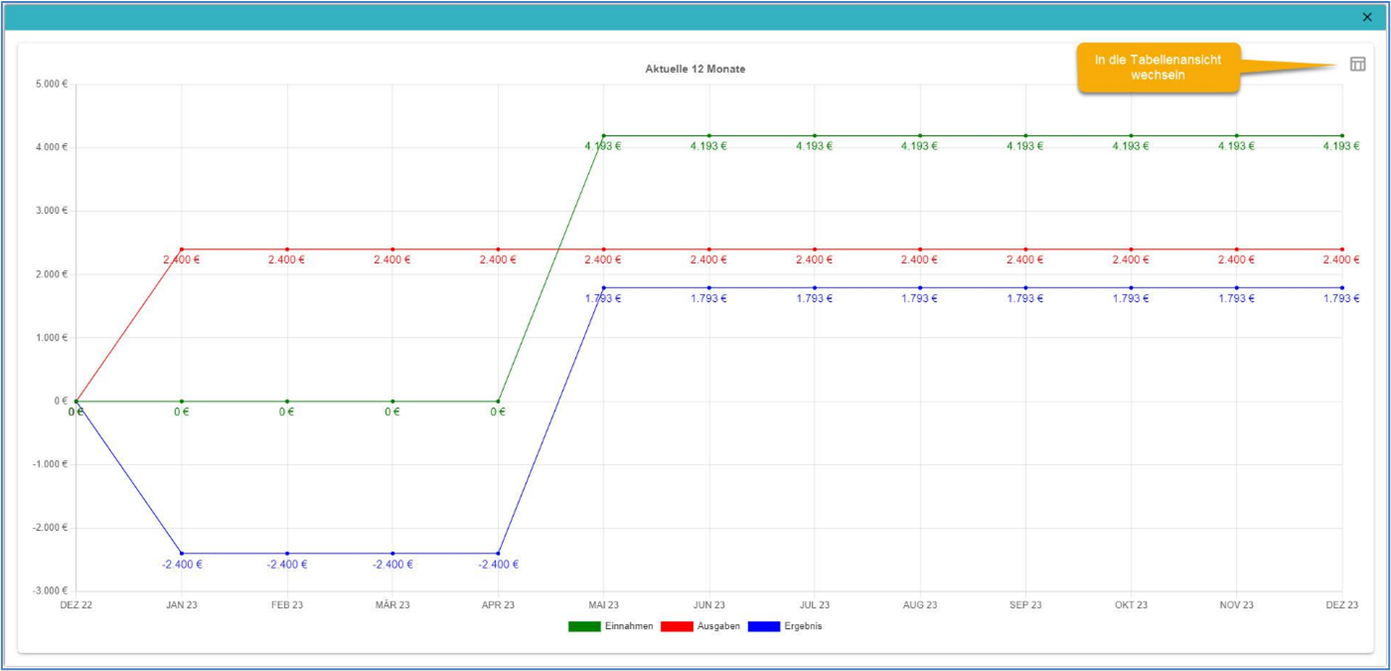
Task: Click the chart title 'Aktuelle 12 Monate'
Action: click(695, 69)
